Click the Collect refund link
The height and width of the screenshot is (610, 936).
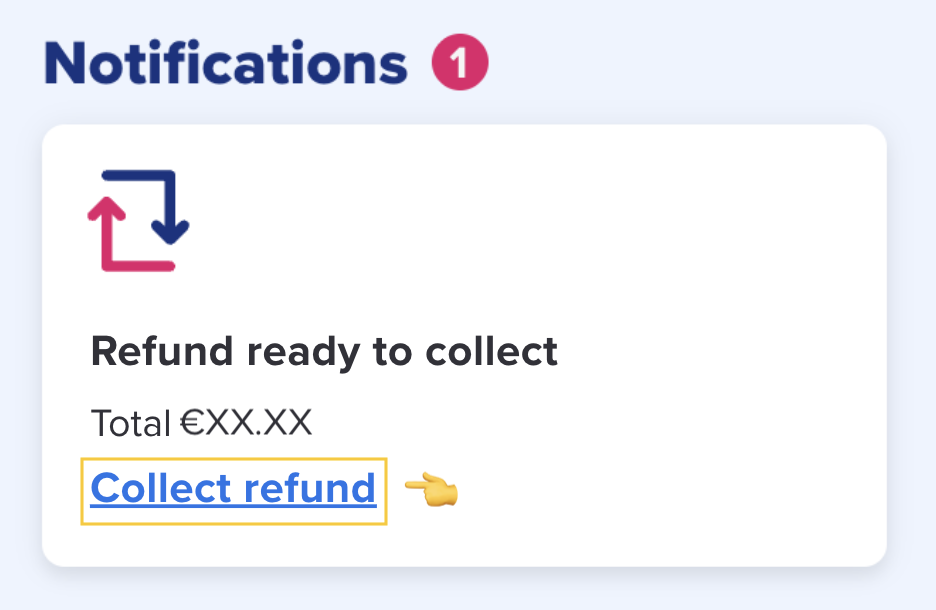click(233, 489)
